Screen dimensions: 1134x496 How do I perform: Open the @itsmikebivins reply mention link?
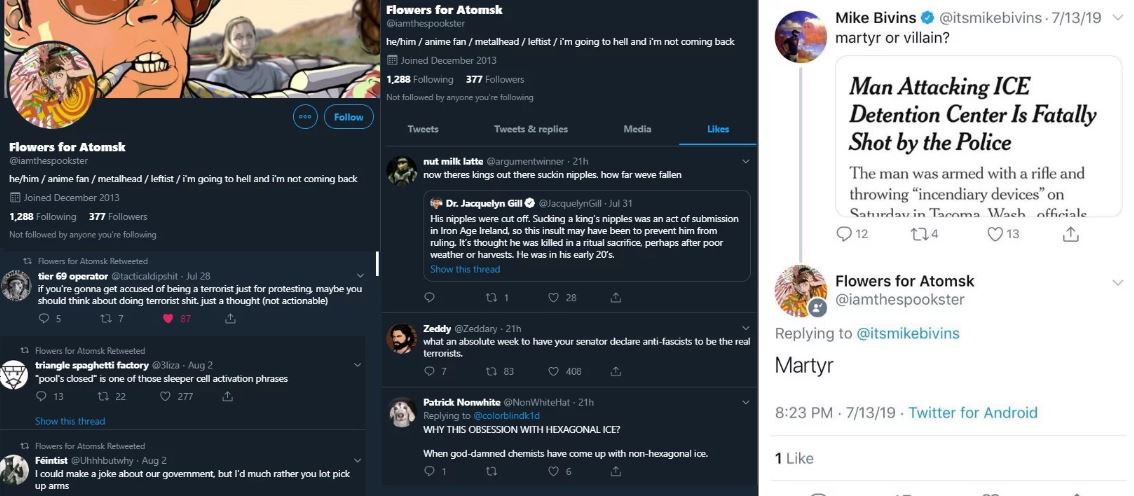[908, 333]
